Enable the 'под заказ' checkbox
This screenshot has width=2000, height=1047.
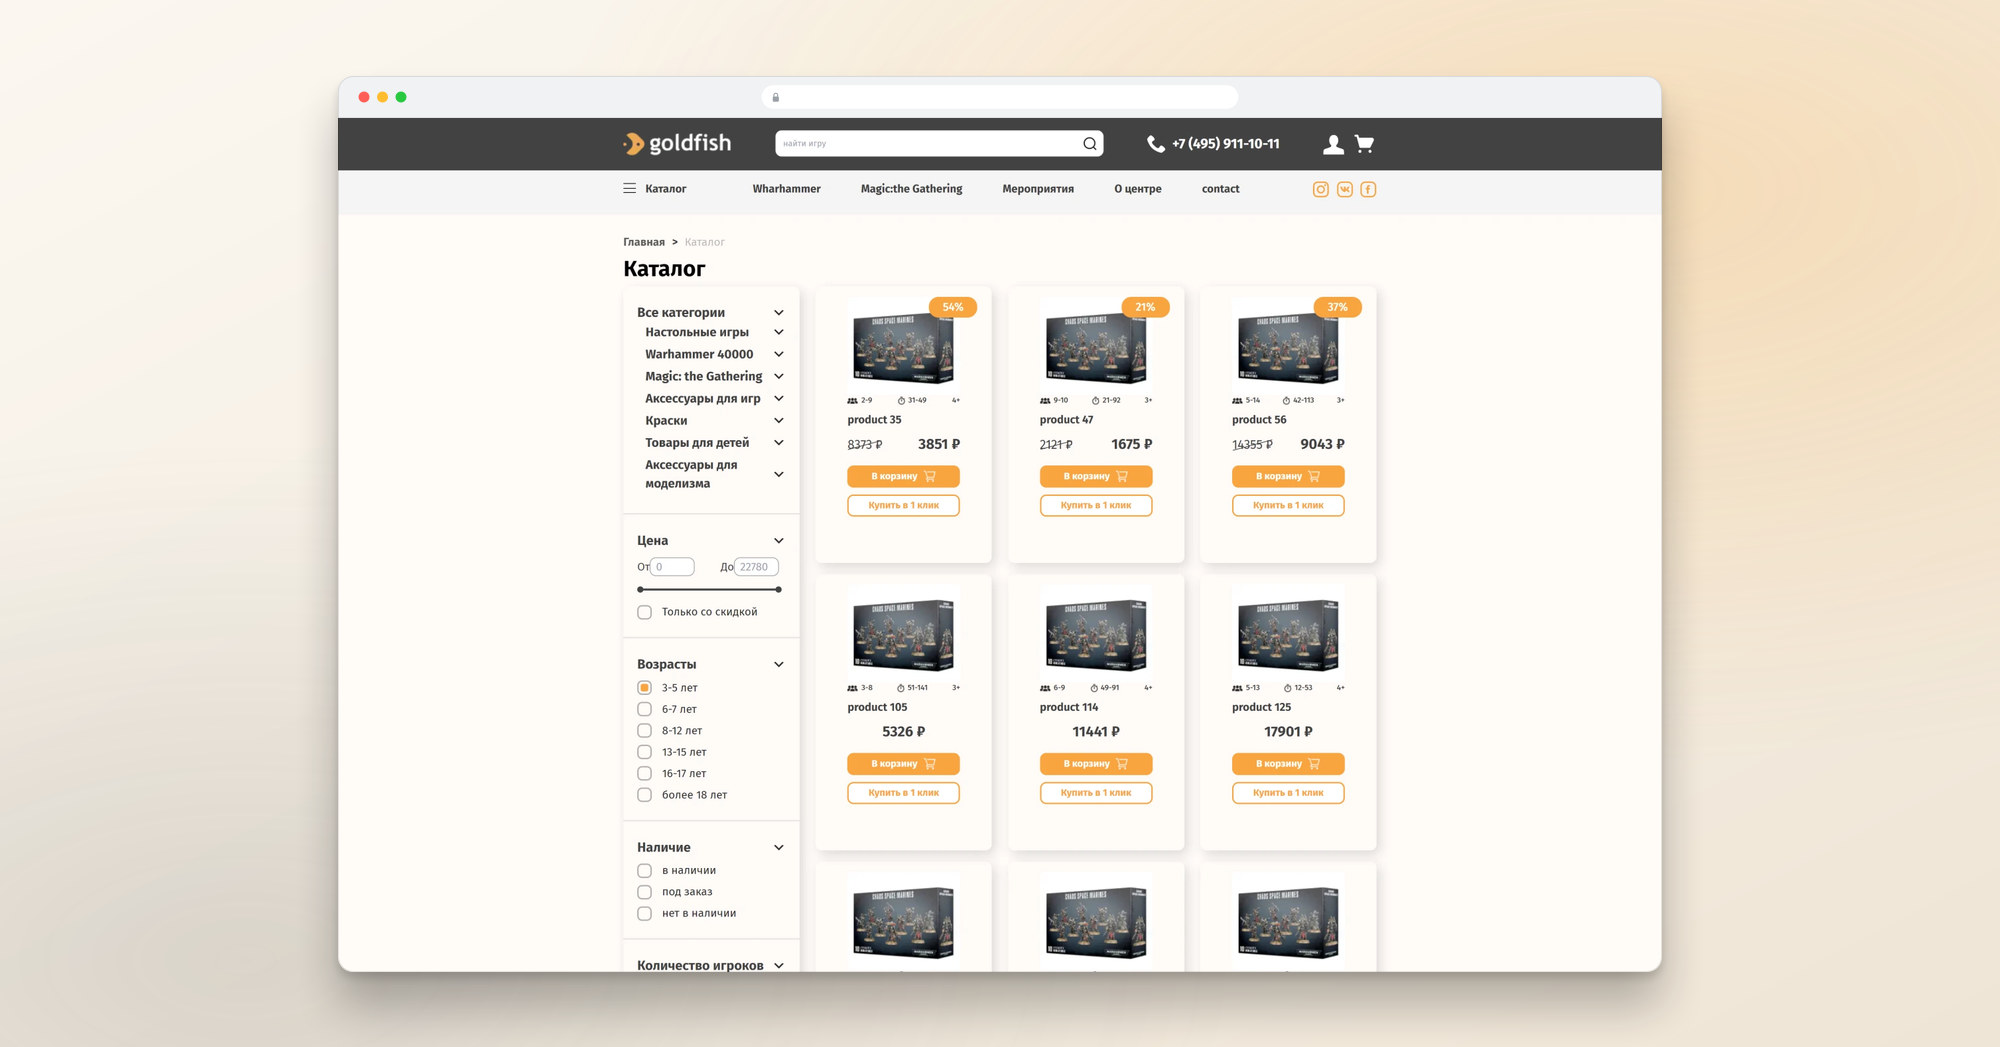644,892
